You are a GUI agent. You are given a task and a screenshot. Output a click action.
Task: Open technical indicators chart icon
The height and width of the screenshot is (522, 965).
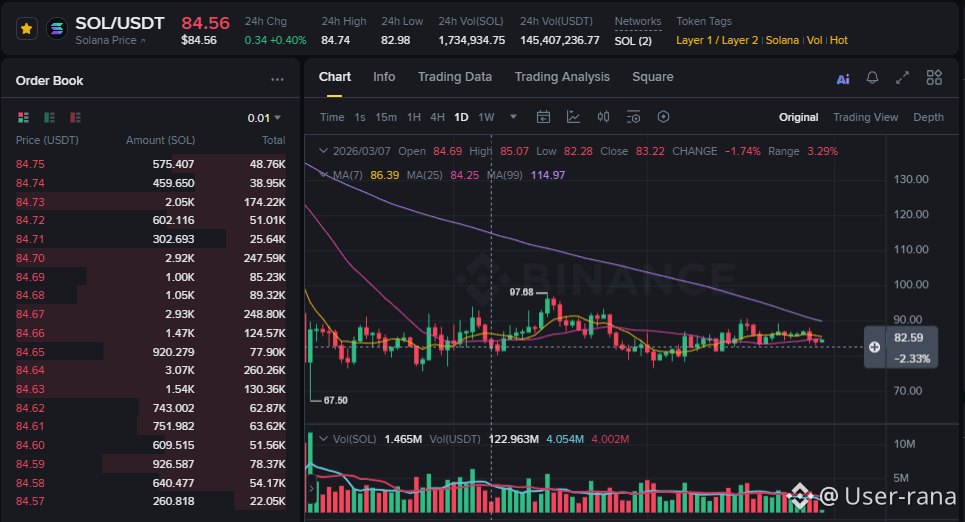coord(573,117)
